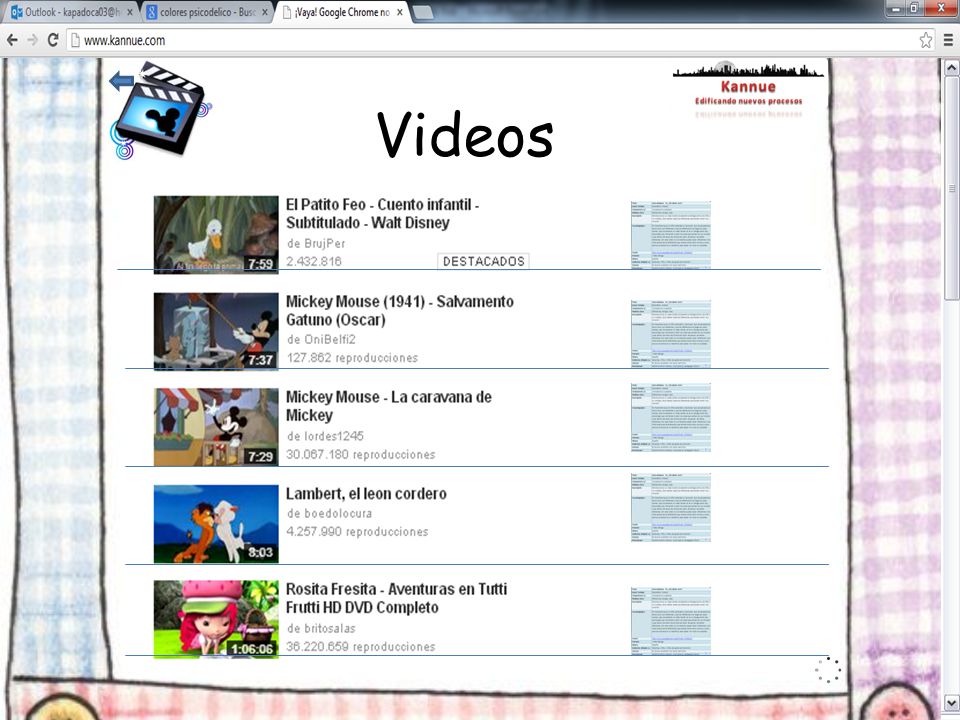Screen dimensions: 960x720
Task: Restore down the Chrome window
Action: (914, 8)
